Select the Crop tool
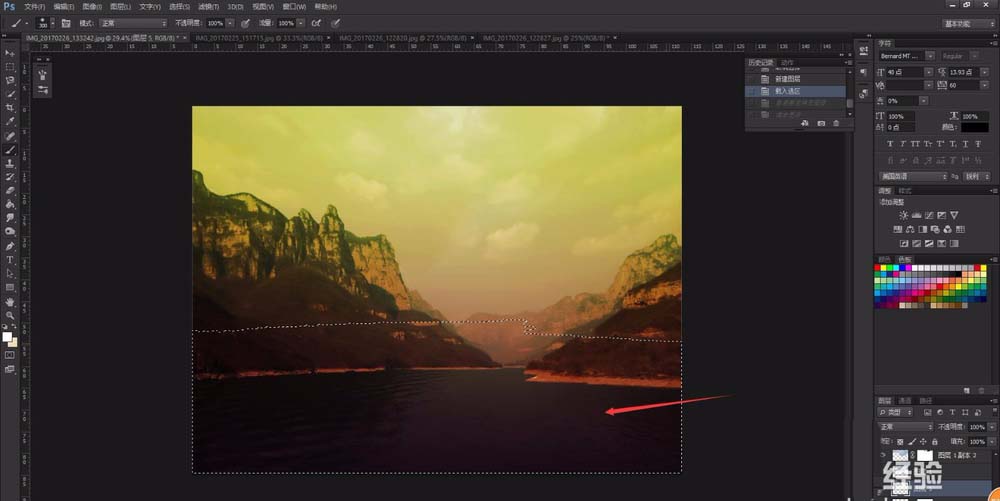This screenshot has width=1000, height=501. pos(10,108)
